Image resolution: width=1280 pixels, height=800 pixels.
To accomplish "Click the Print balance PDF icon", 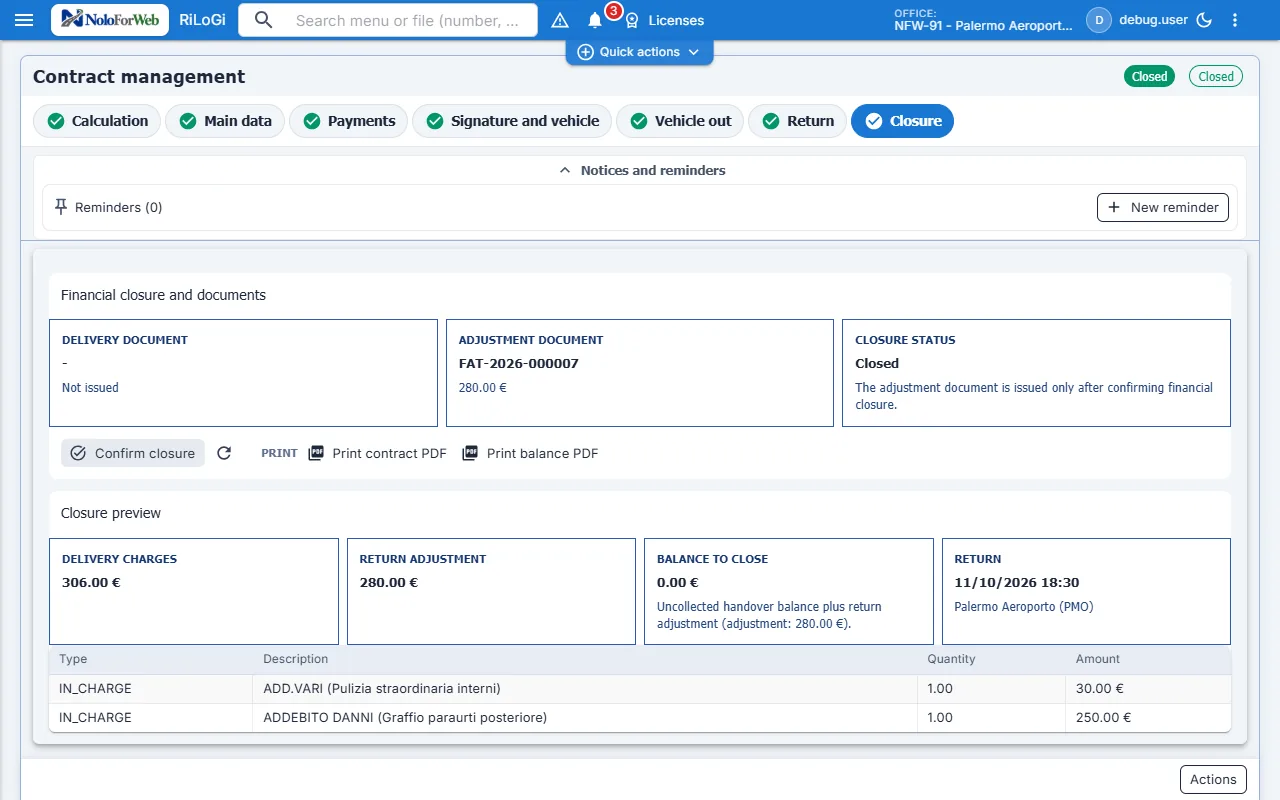I will [x=470, y=453].
